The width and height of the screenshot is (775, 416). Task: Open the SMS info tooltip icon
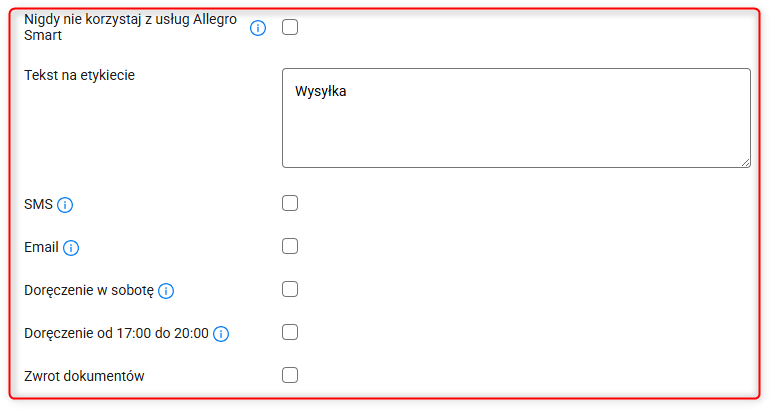tap(66, 205)
